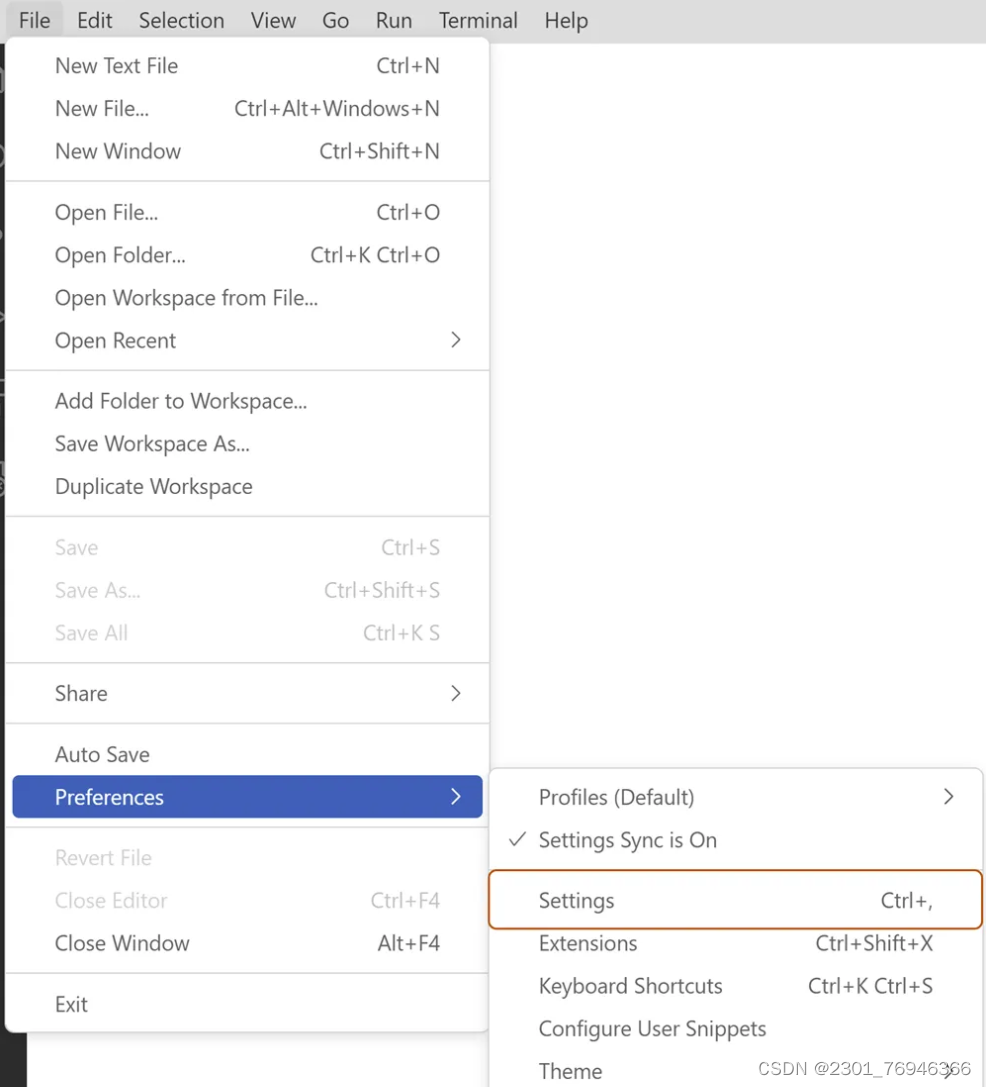Viewport: 986px width, 1087px height.
Task: Select Close Window entry
Action: click(x=247, y=943)
